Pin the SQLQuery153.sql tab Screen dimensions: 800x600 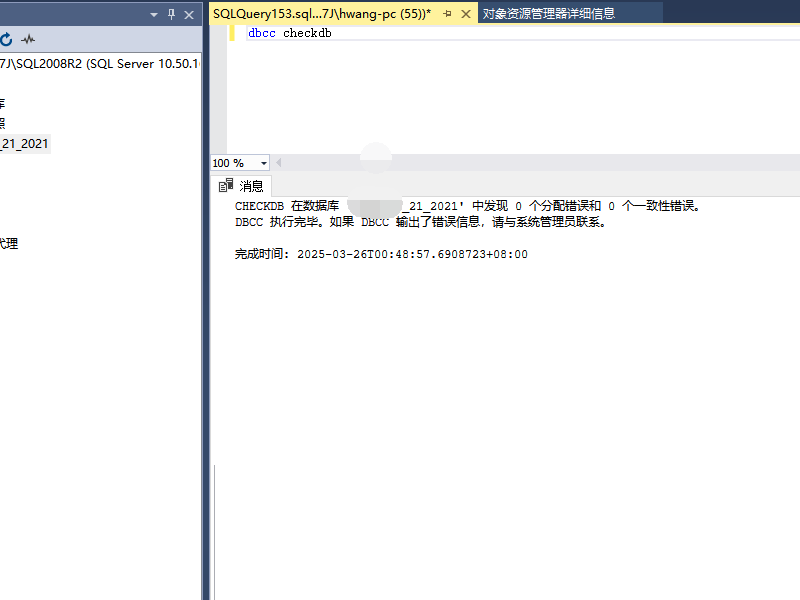point(447,14)
